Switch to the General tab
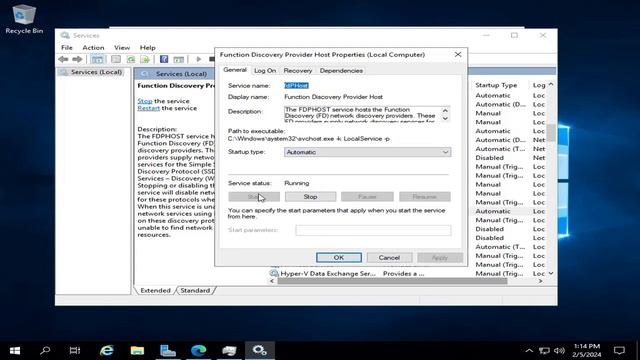Viewport: 640px width, 360px height. click(x=235, y=70)
